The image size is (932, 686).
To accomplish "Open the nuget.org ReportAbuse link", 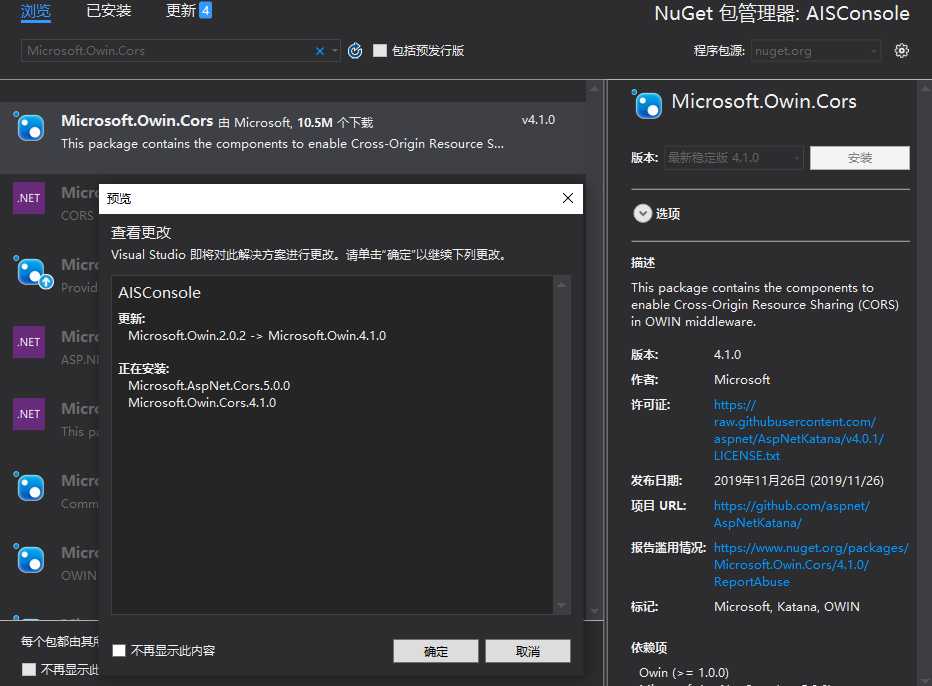I will (811, 565).
